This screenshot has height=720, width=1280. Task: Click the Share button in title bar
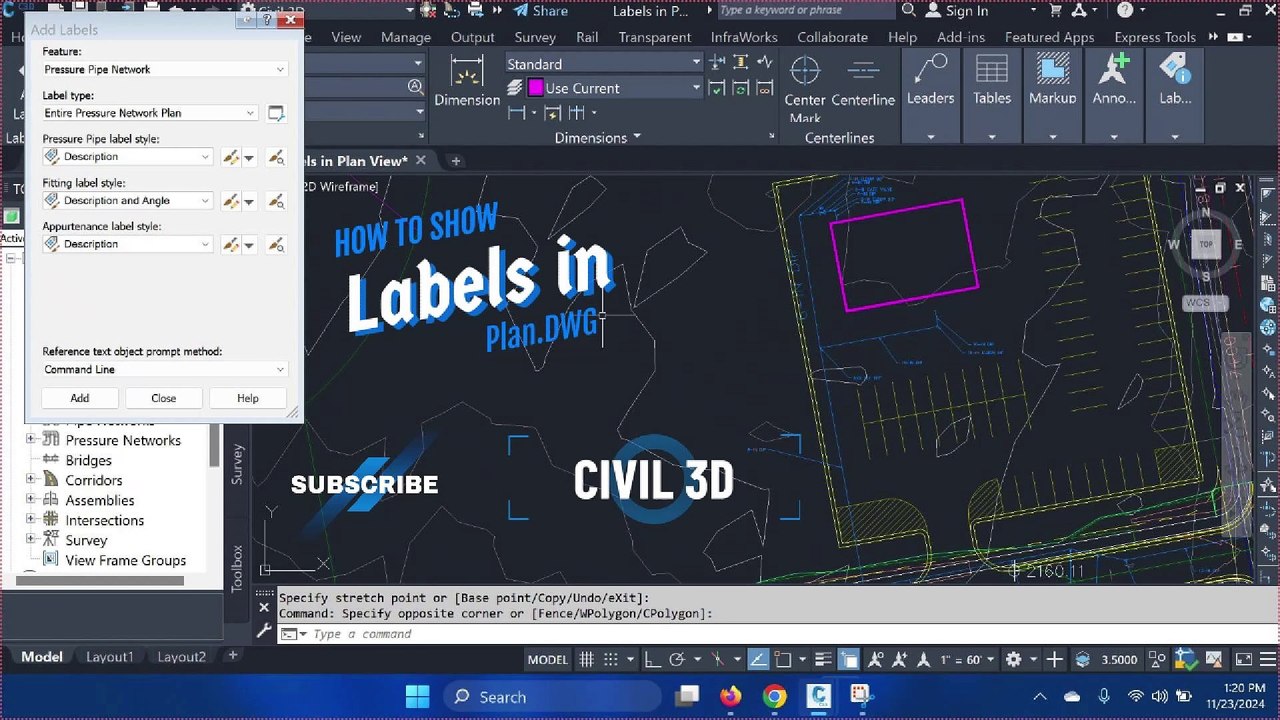click(540, 11)
